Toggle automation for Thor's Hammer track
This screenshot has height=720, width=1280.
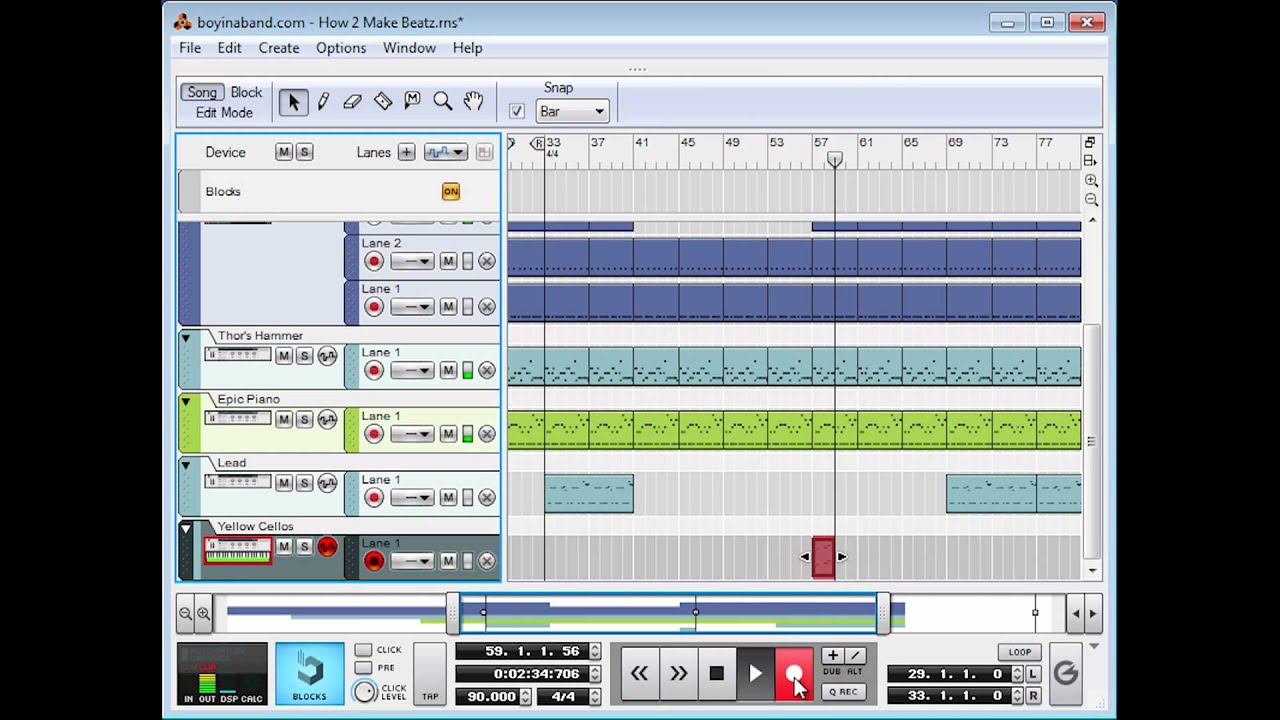point(327,356)
